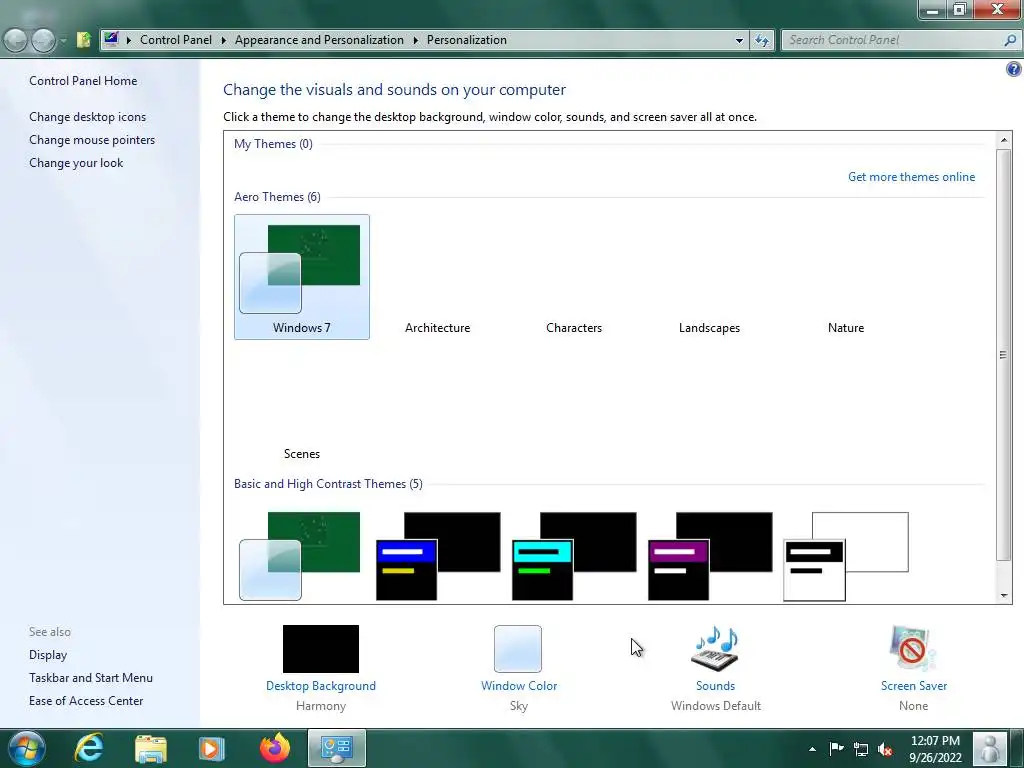Click the address bar refresh button

click(761, 40)
